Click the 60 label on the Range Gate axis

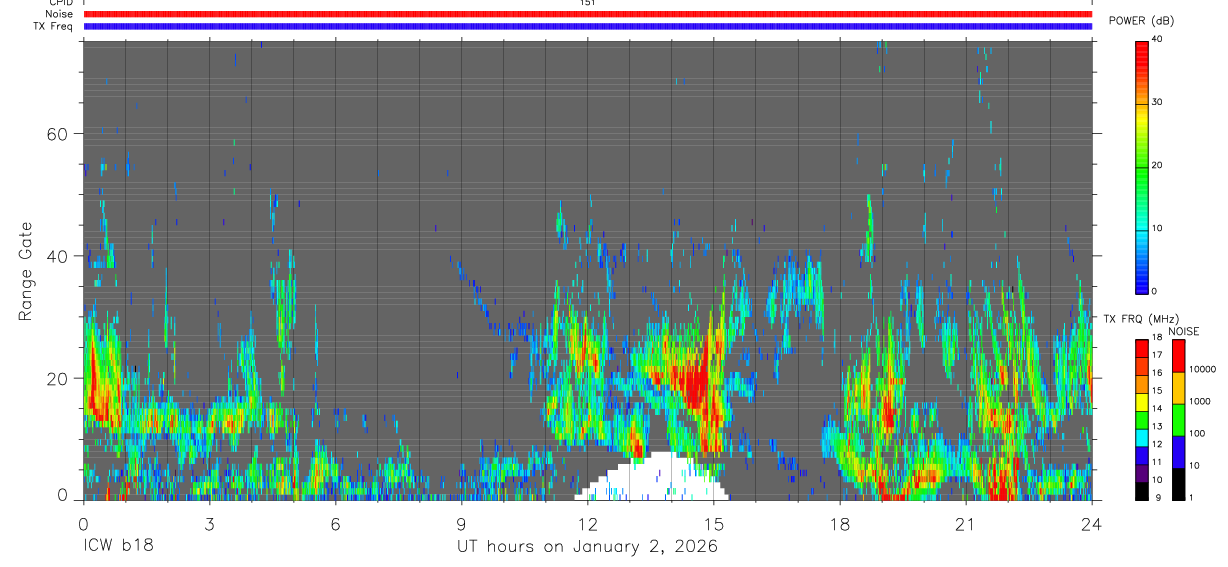coord(58,133)
